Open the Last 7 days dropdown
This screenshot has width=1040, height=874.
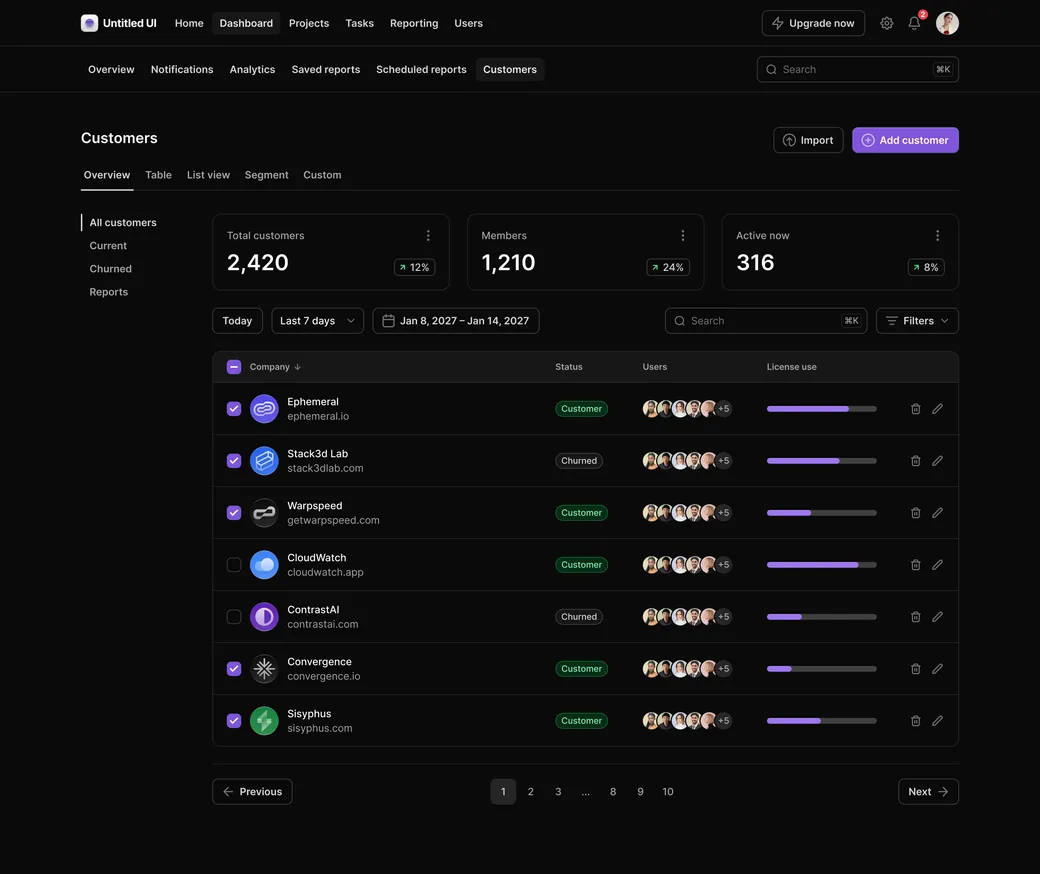pyautogui.click(x=318, y=321)
